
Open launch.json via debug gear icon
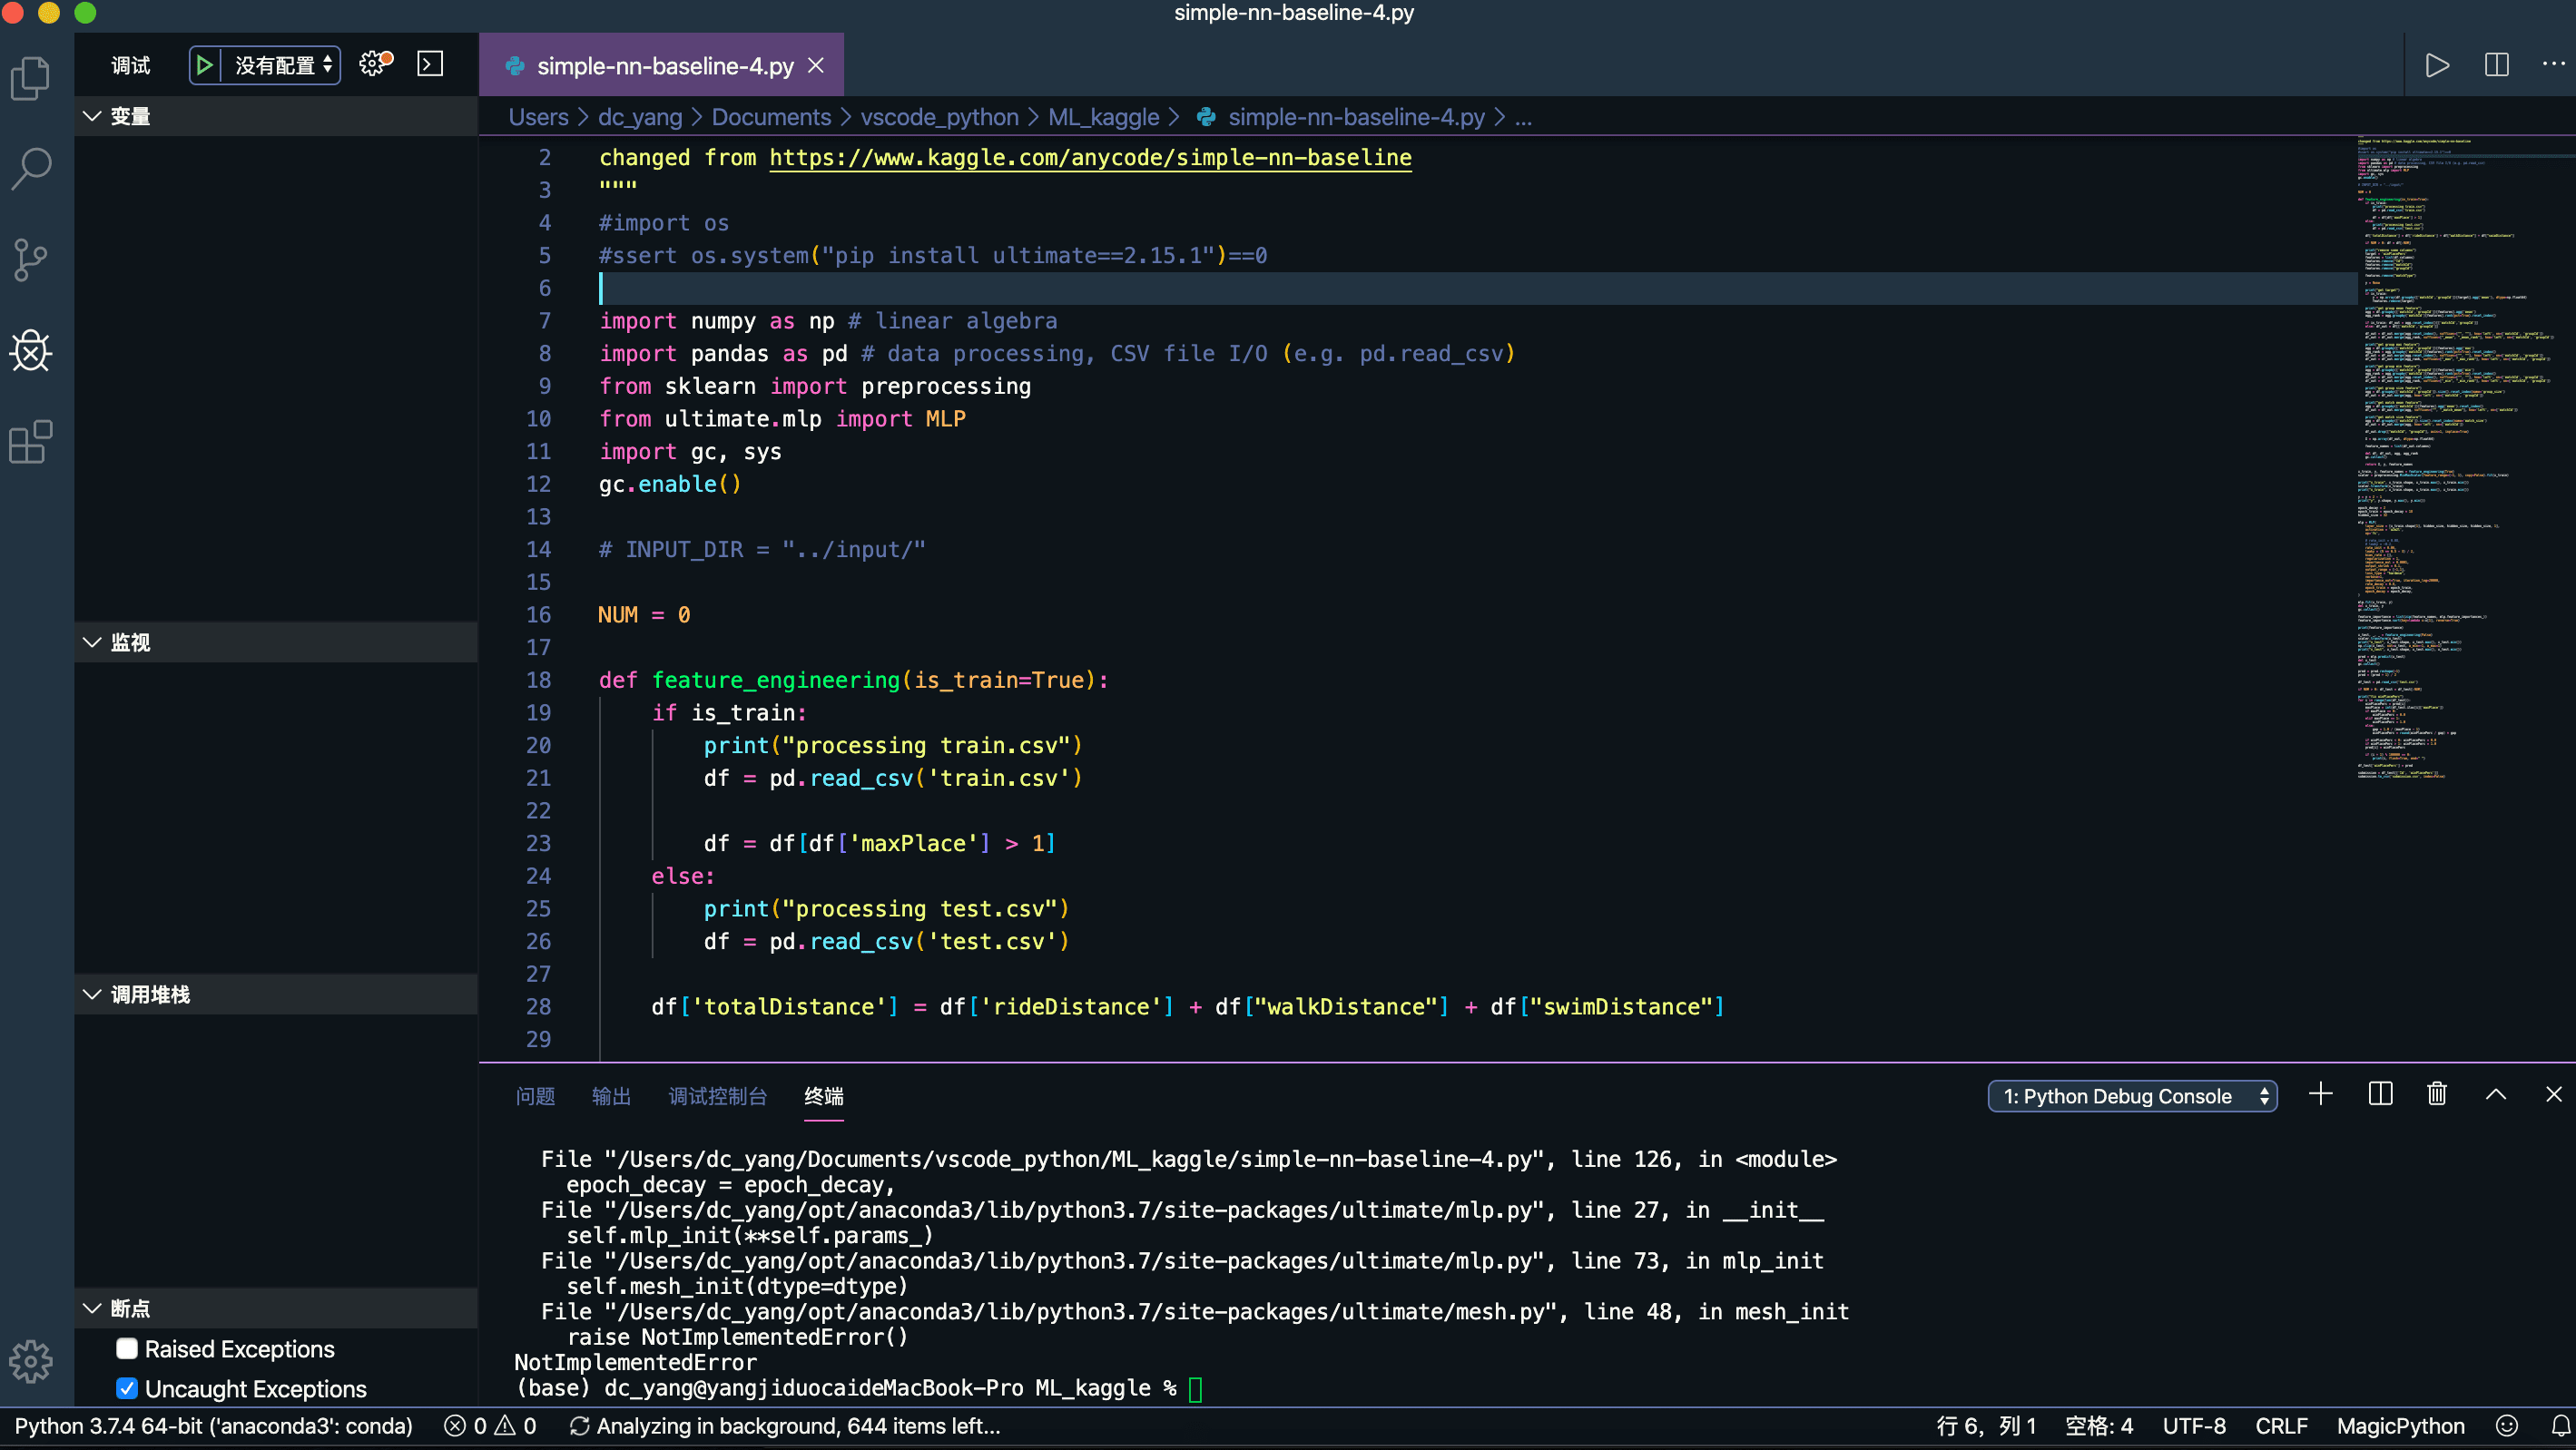[373, 64]
